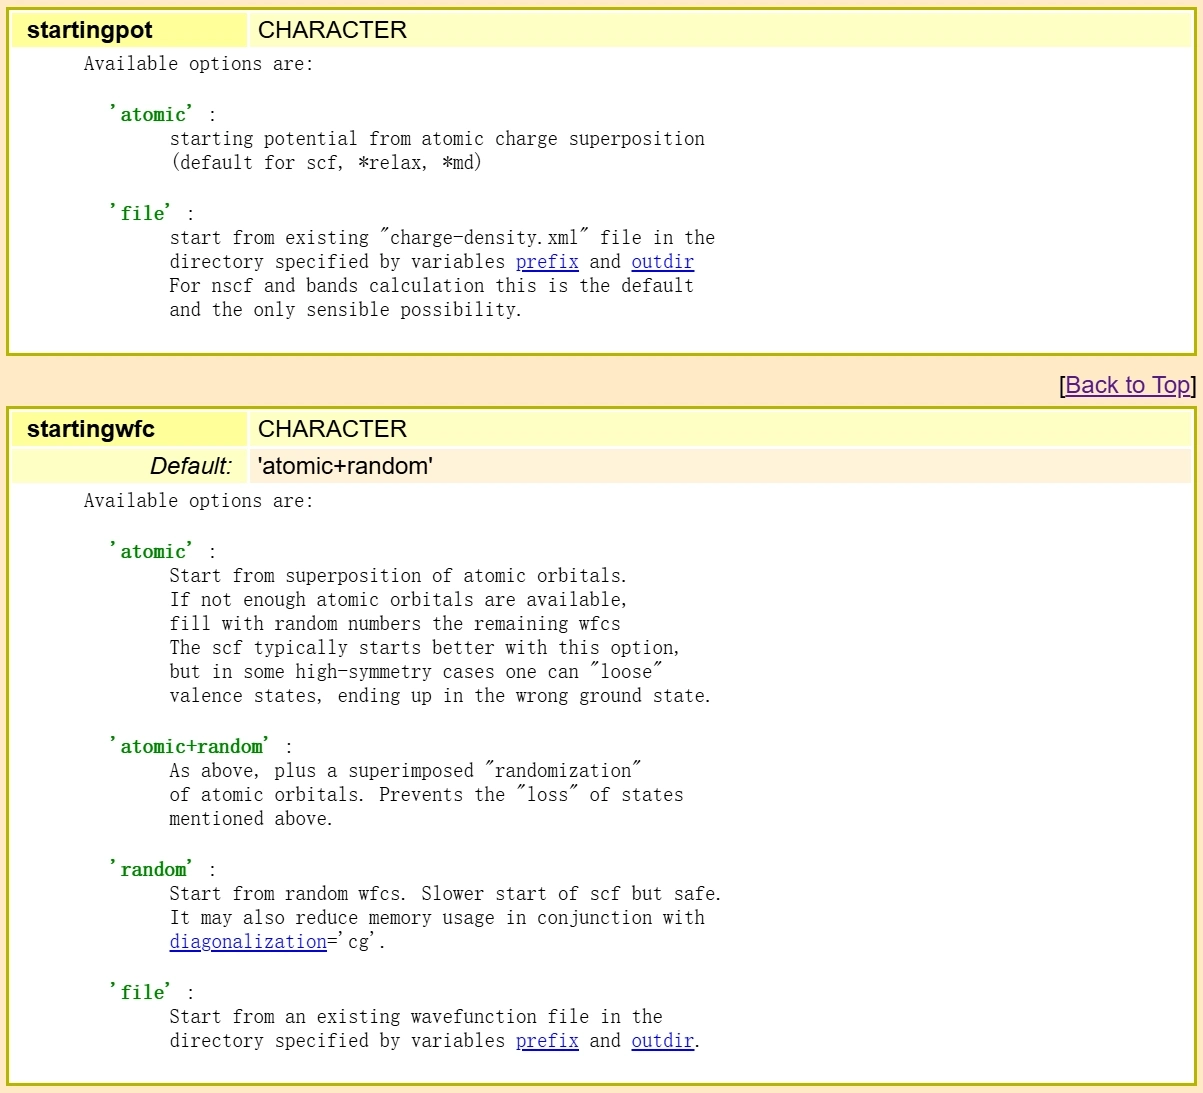The width and height of the screenshot is (1203, 1093).
Task: Click the CHARACTER type in the startingwfc header
Action: point(332,429)
